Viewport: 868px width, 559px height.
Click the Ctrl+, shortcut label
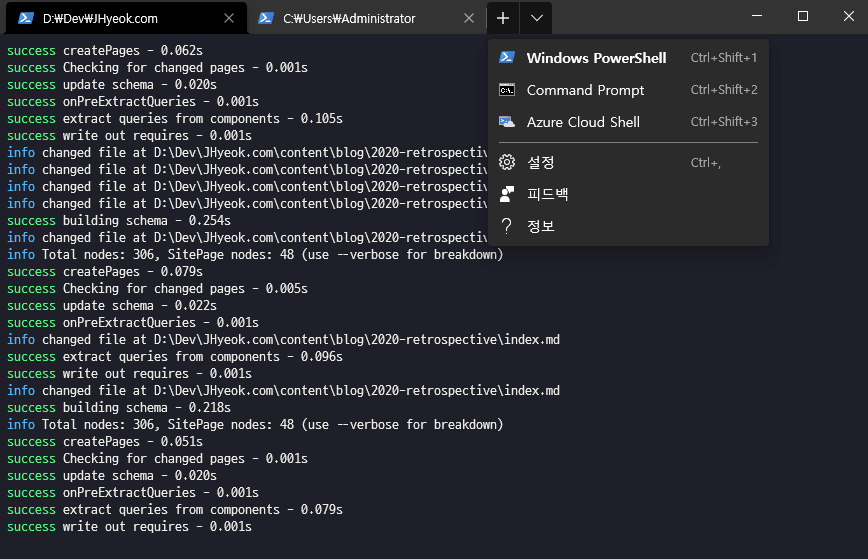pos(706,163)
